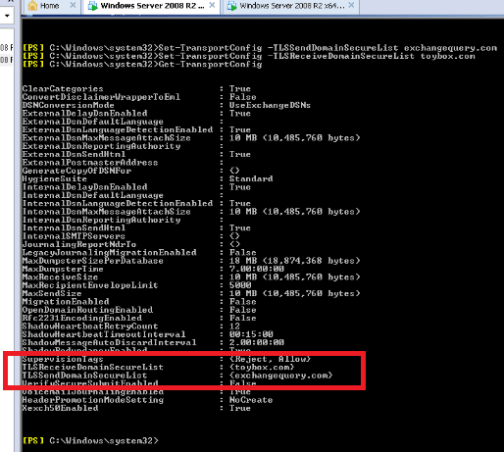Click the ExternalPostmasterAddress property

pyautogui.click(x=90, y=162)
